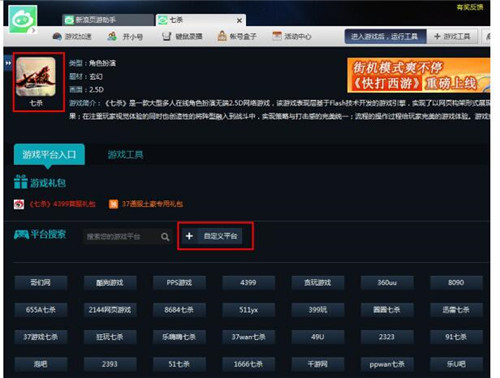500x378 pixels.
Task: Open the 新浪页游助手 tab
Action: click(x=108, y=20)
